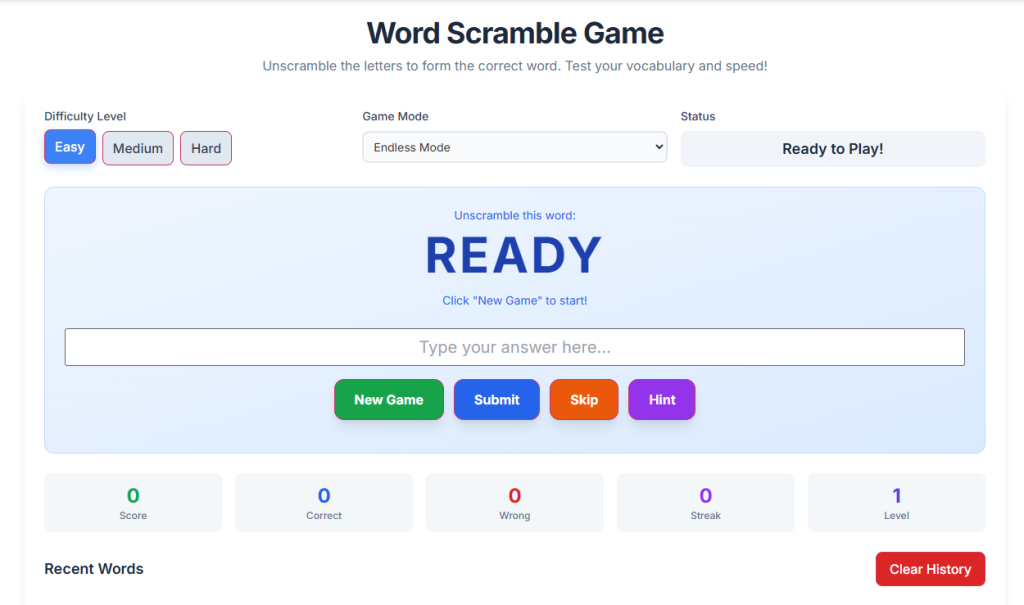This screenshot has height=605, width=1024.
Task: Click the Correct answers counter
Action: (323, 502)
